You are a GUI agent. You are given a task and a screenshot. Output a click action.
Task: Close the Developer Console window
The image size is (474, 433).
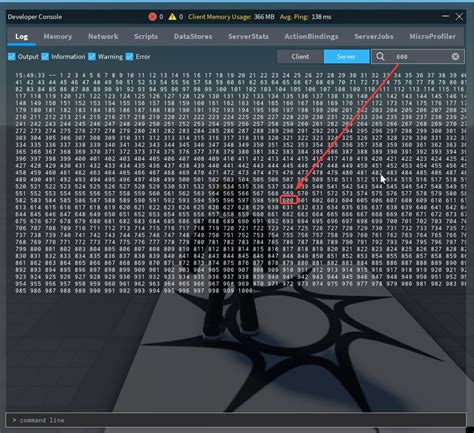459,17
